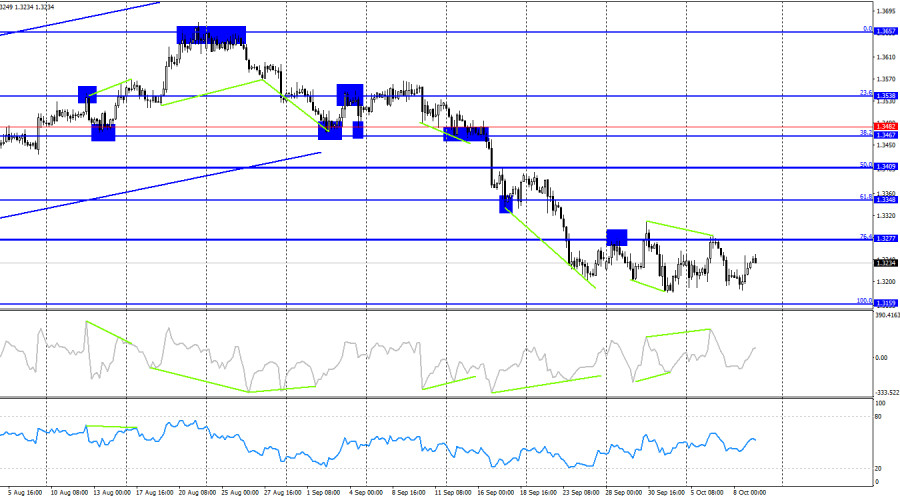Click the red 1.3482 price tag

[x=886, y=126]
